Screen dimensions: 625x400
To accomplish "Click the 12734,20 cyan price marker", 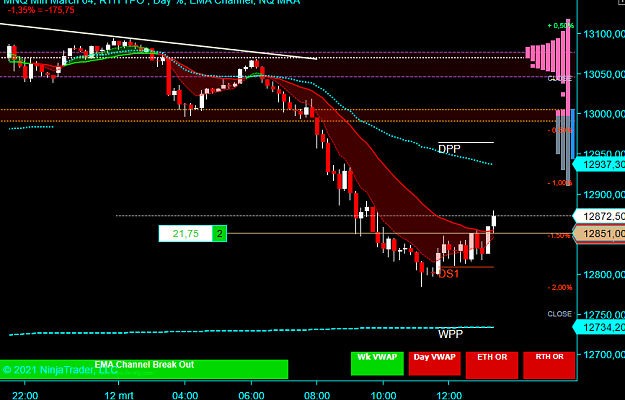I will coord(599,327).
